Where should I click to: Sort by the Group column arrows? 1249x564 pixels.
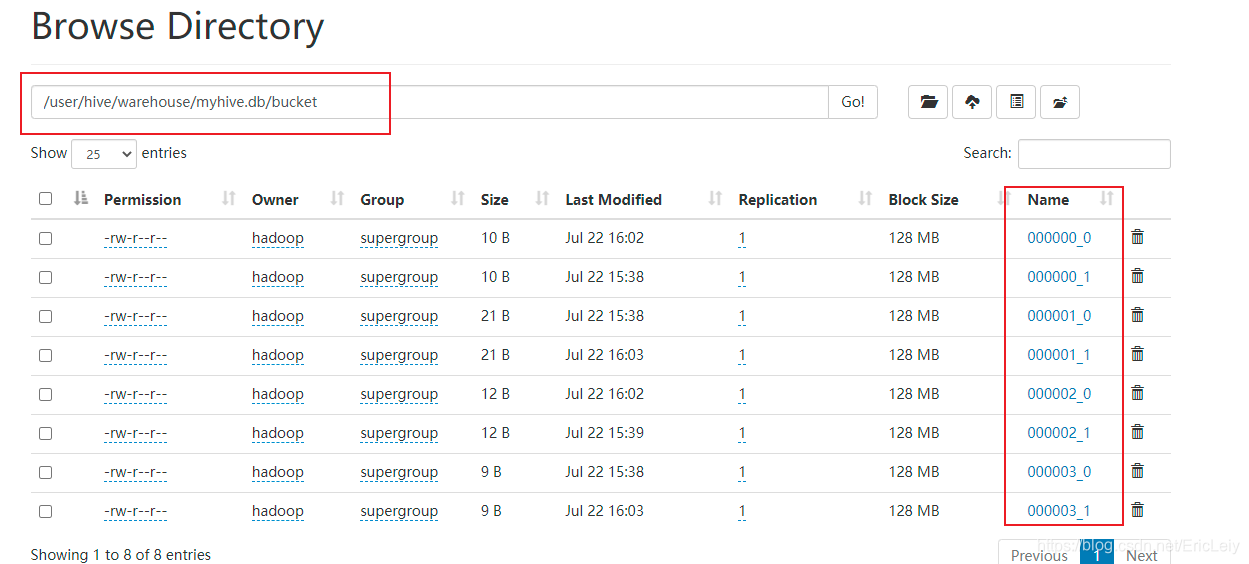[457, 199]
